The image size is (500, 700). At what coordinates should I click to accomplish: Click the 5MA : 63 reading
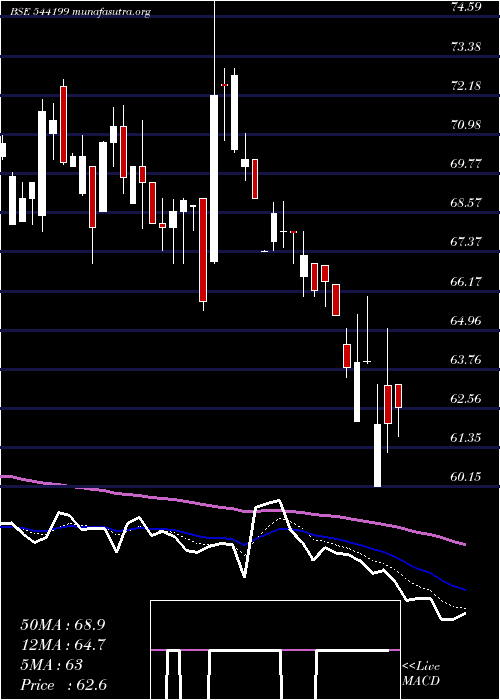(52, 665)
